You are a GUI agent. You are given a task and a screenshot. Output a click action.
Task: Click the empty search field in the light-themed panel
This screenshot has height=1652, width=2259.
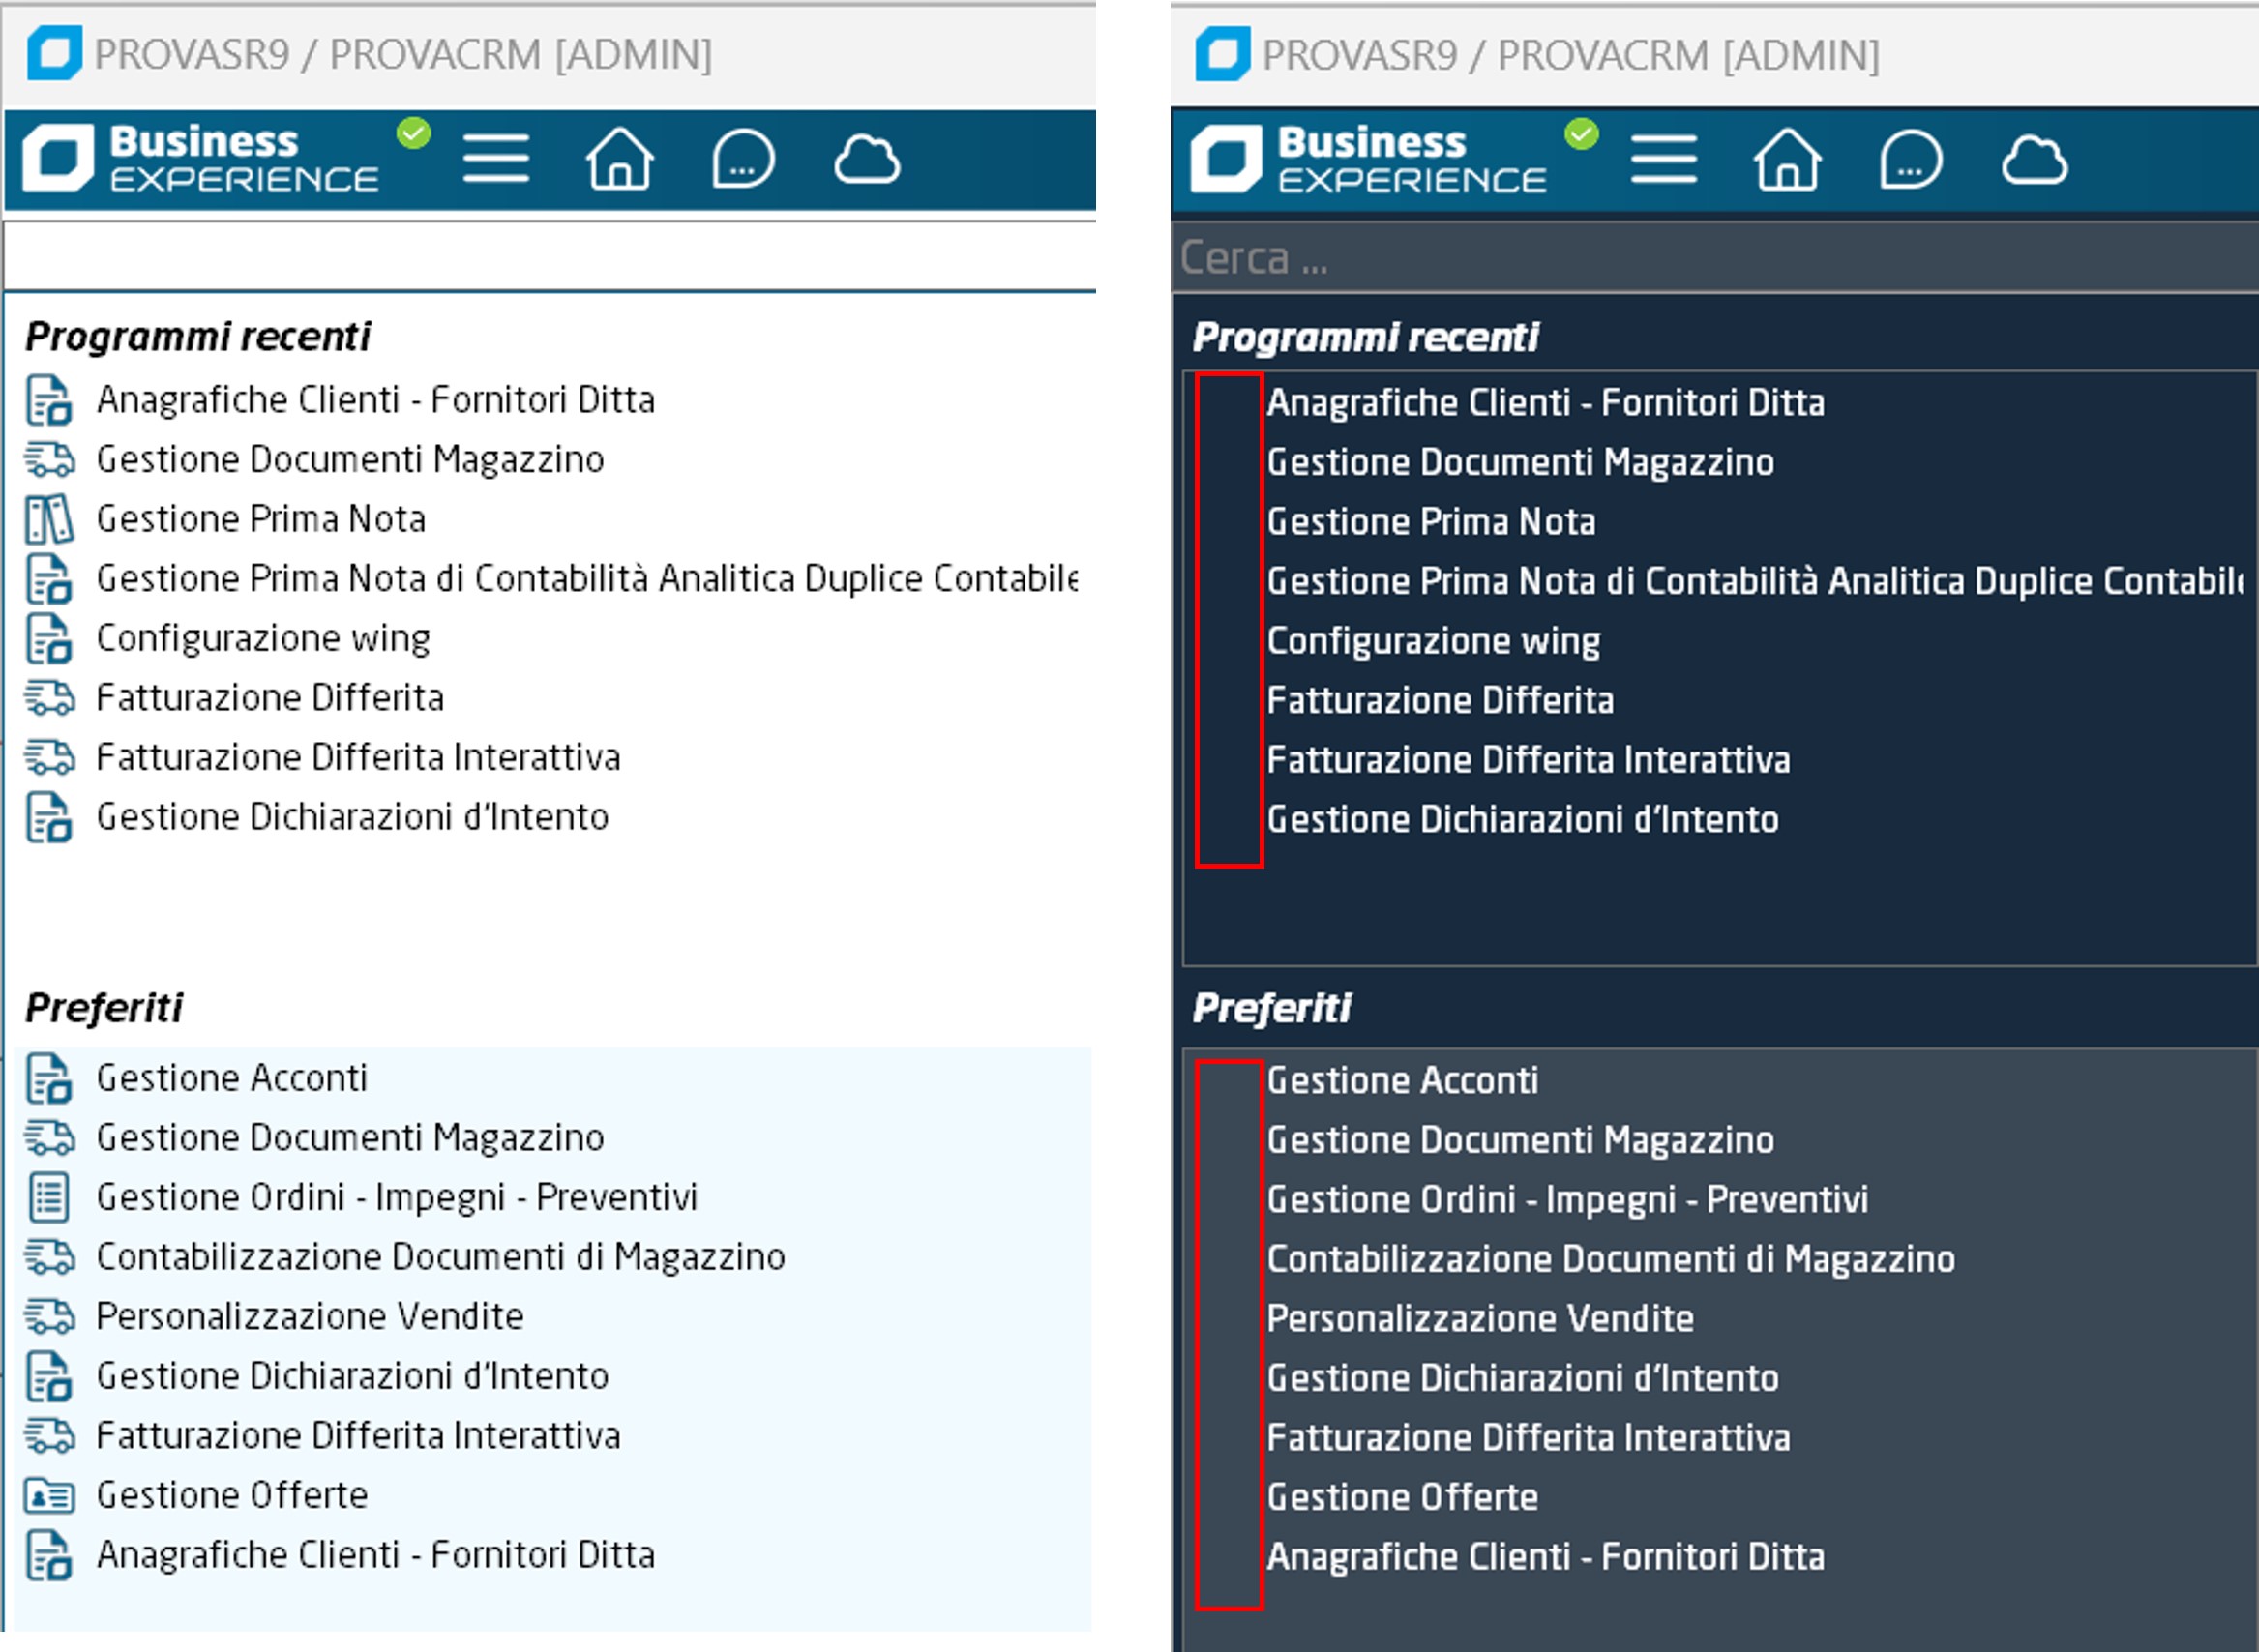pyautogui.click(x=550, y=257)
